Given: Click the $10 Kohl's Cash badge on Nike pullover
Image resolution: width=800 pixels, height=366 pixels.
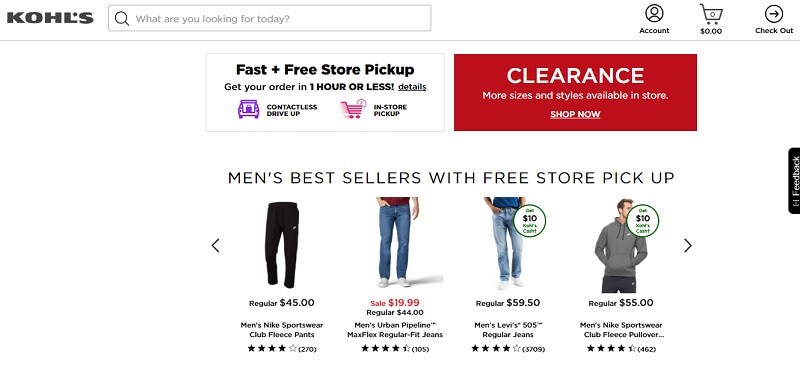Looking at the screenshot, I should click(642, 221).
